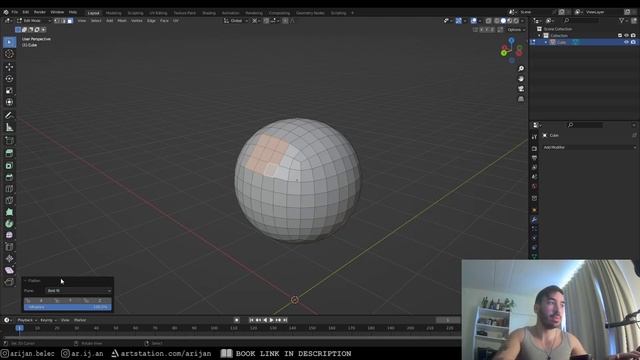
Task: Open the timeline Keying dropdown
Action: point(48,320)
